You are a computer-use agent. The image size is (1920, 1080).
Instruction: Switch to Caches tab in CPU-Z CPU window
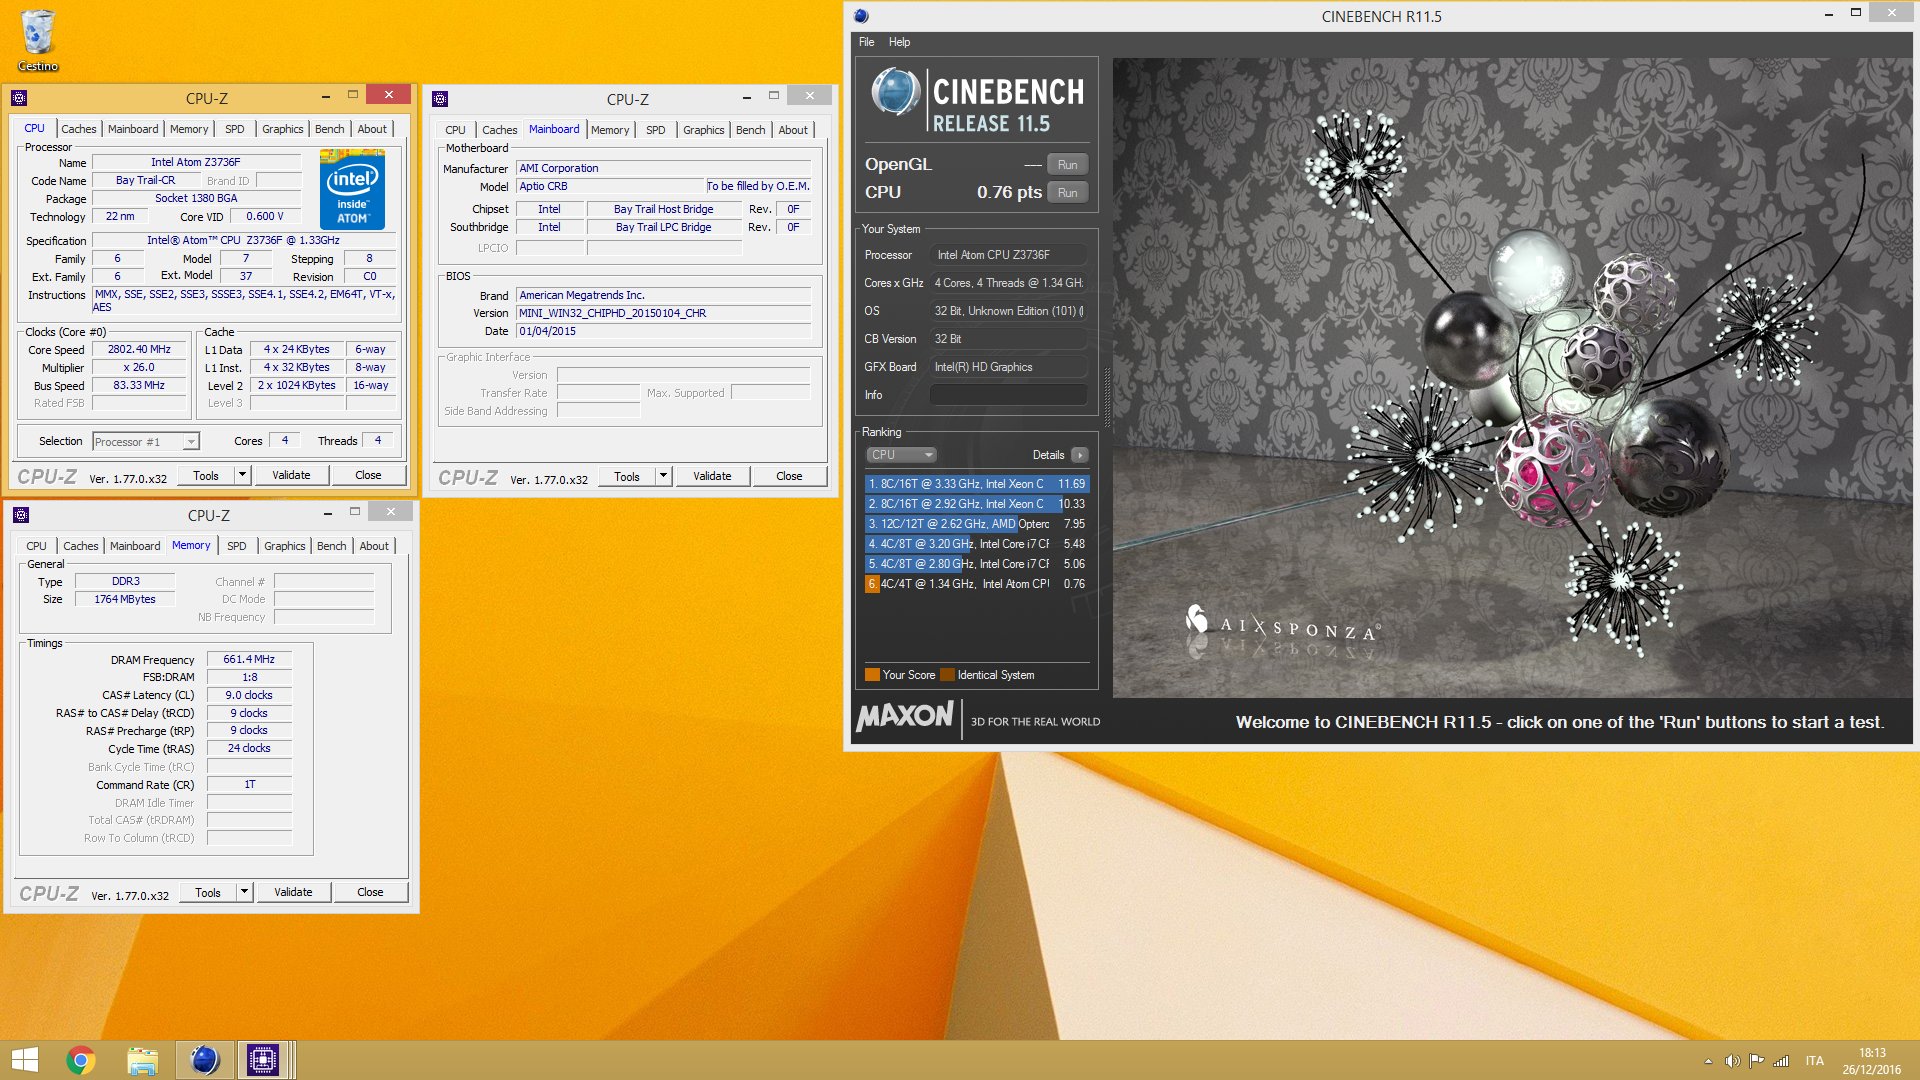(x=79, y=129)
